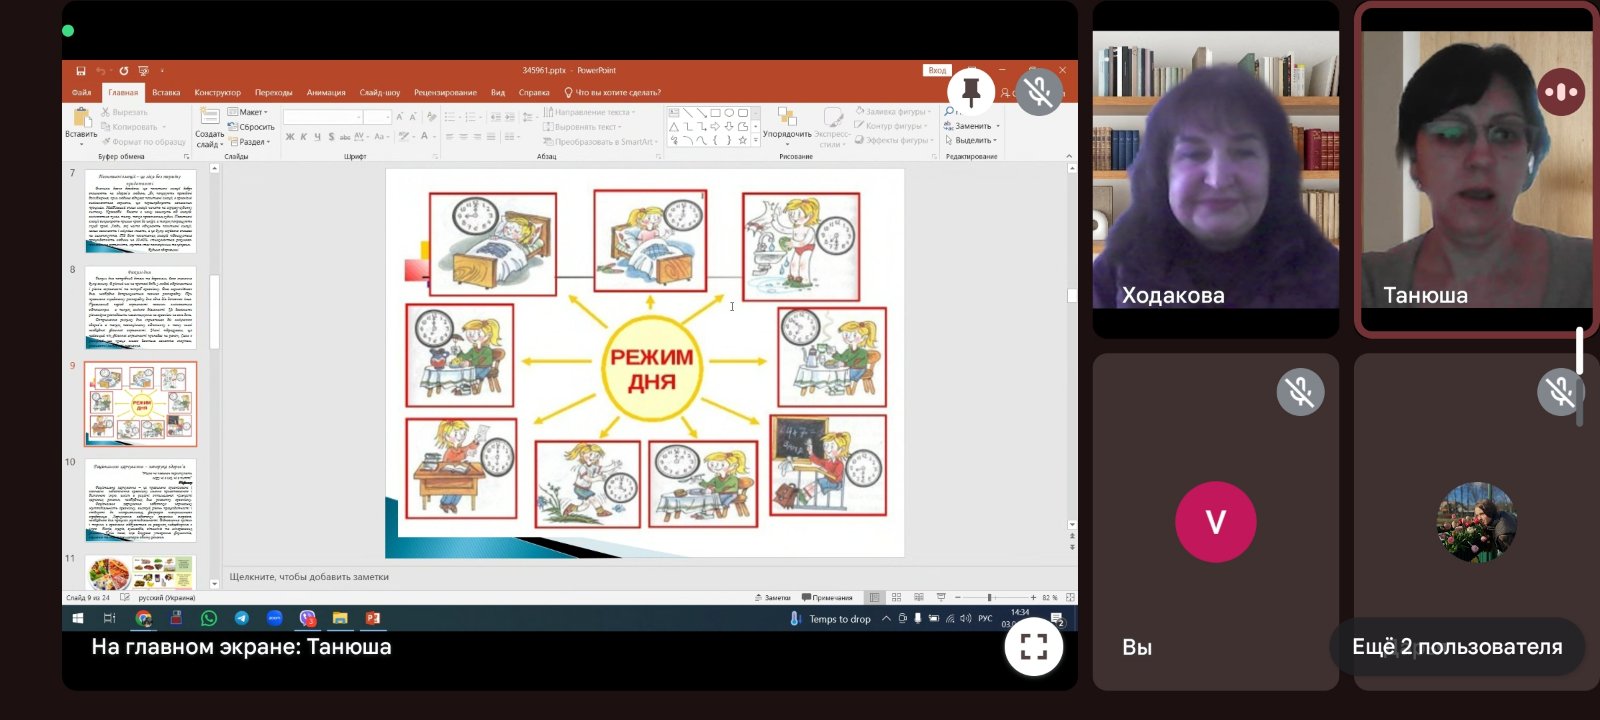The width and height of the screenshot is (1600, 720).
Task: Toggle Заметки notes pane in status bar
Action: 772,597
